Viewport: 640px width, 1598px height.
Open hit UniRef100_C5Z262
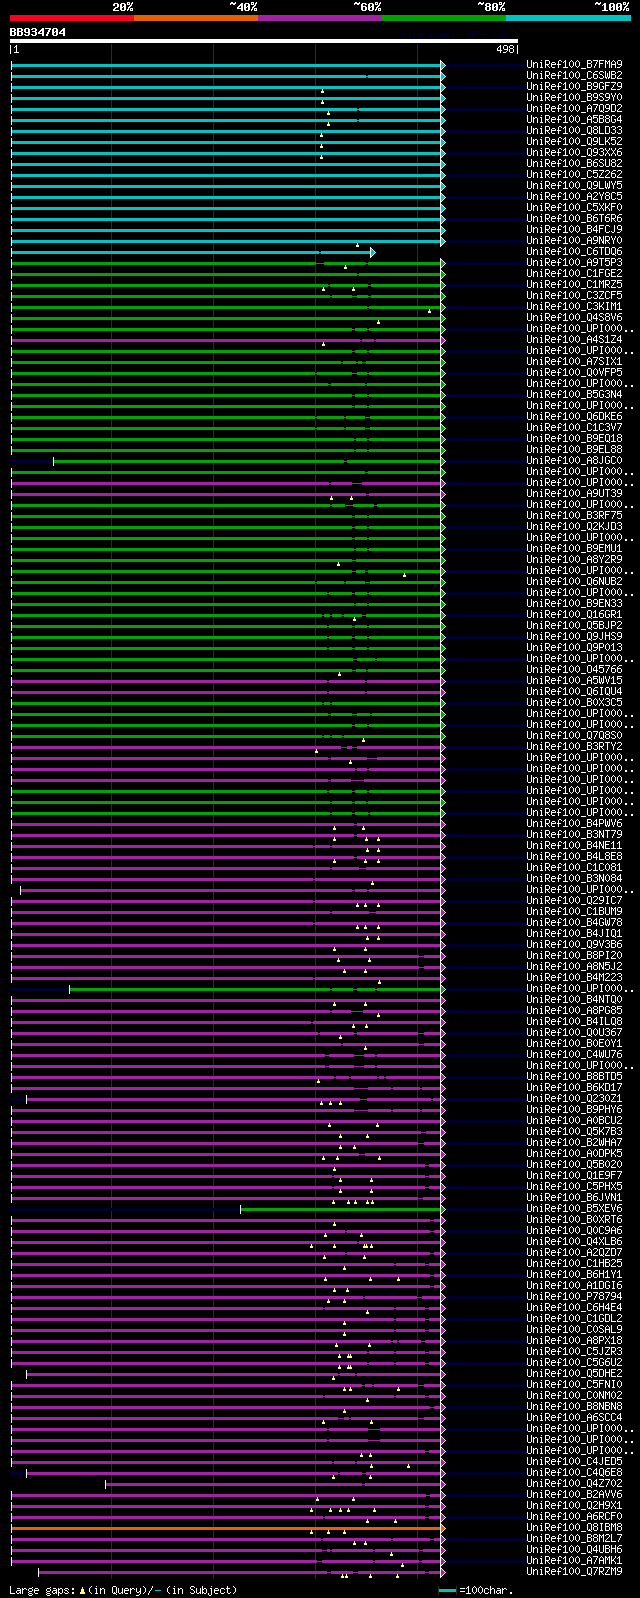pos(574,175)
